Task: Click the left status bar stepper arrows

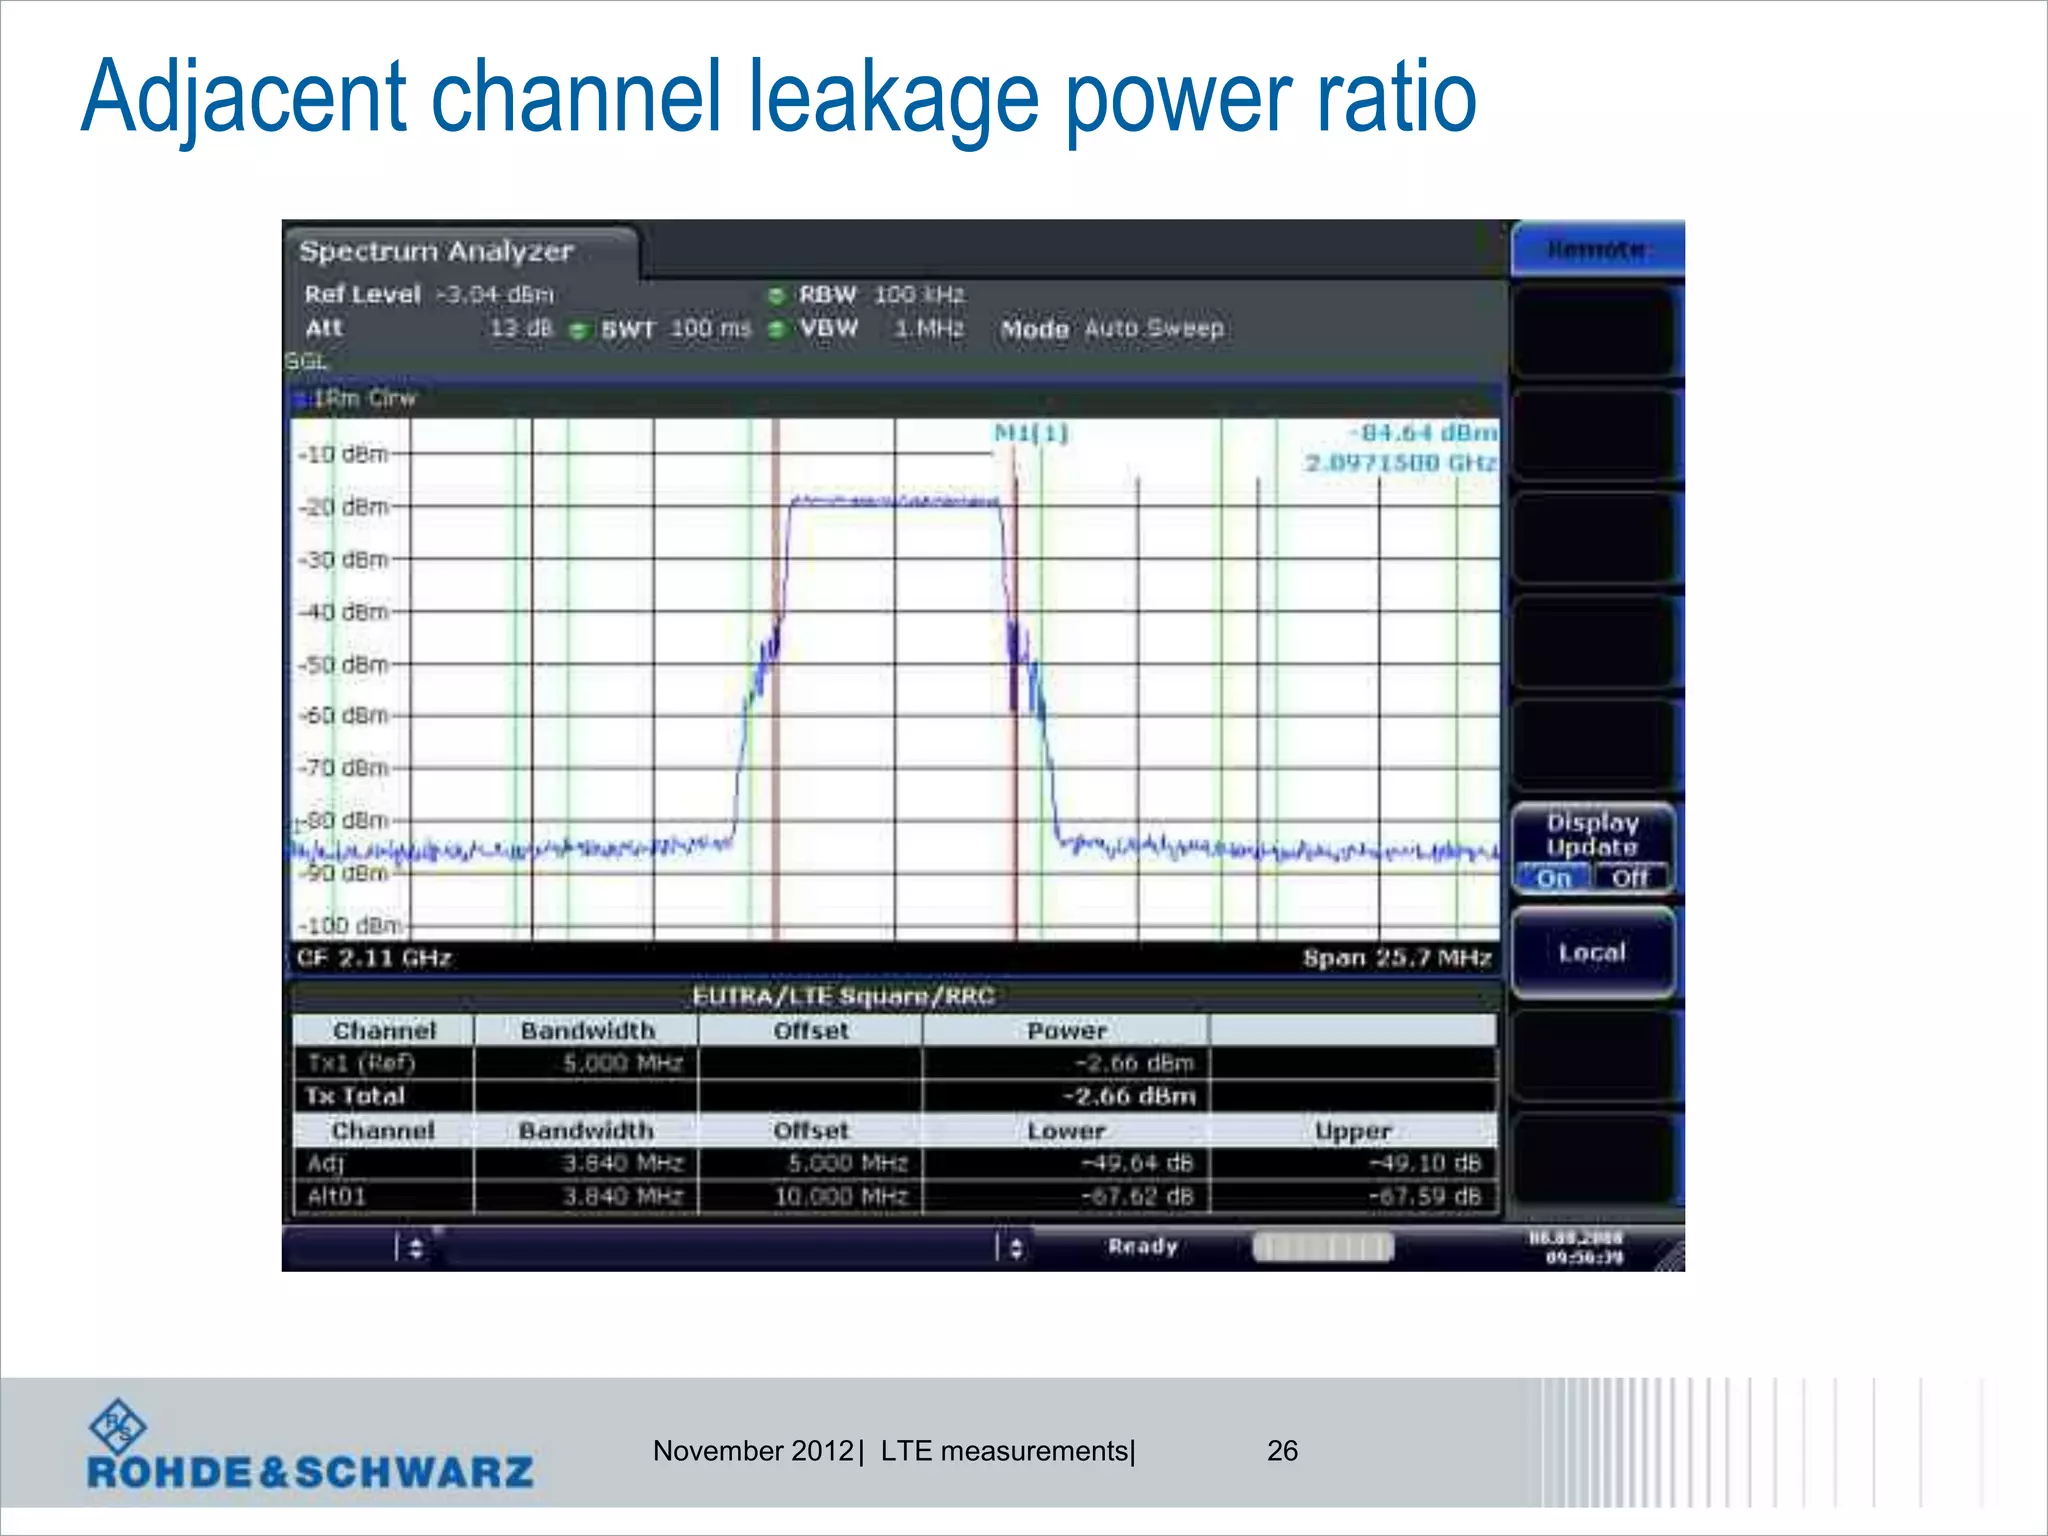Action: [x=416, y=1248]
